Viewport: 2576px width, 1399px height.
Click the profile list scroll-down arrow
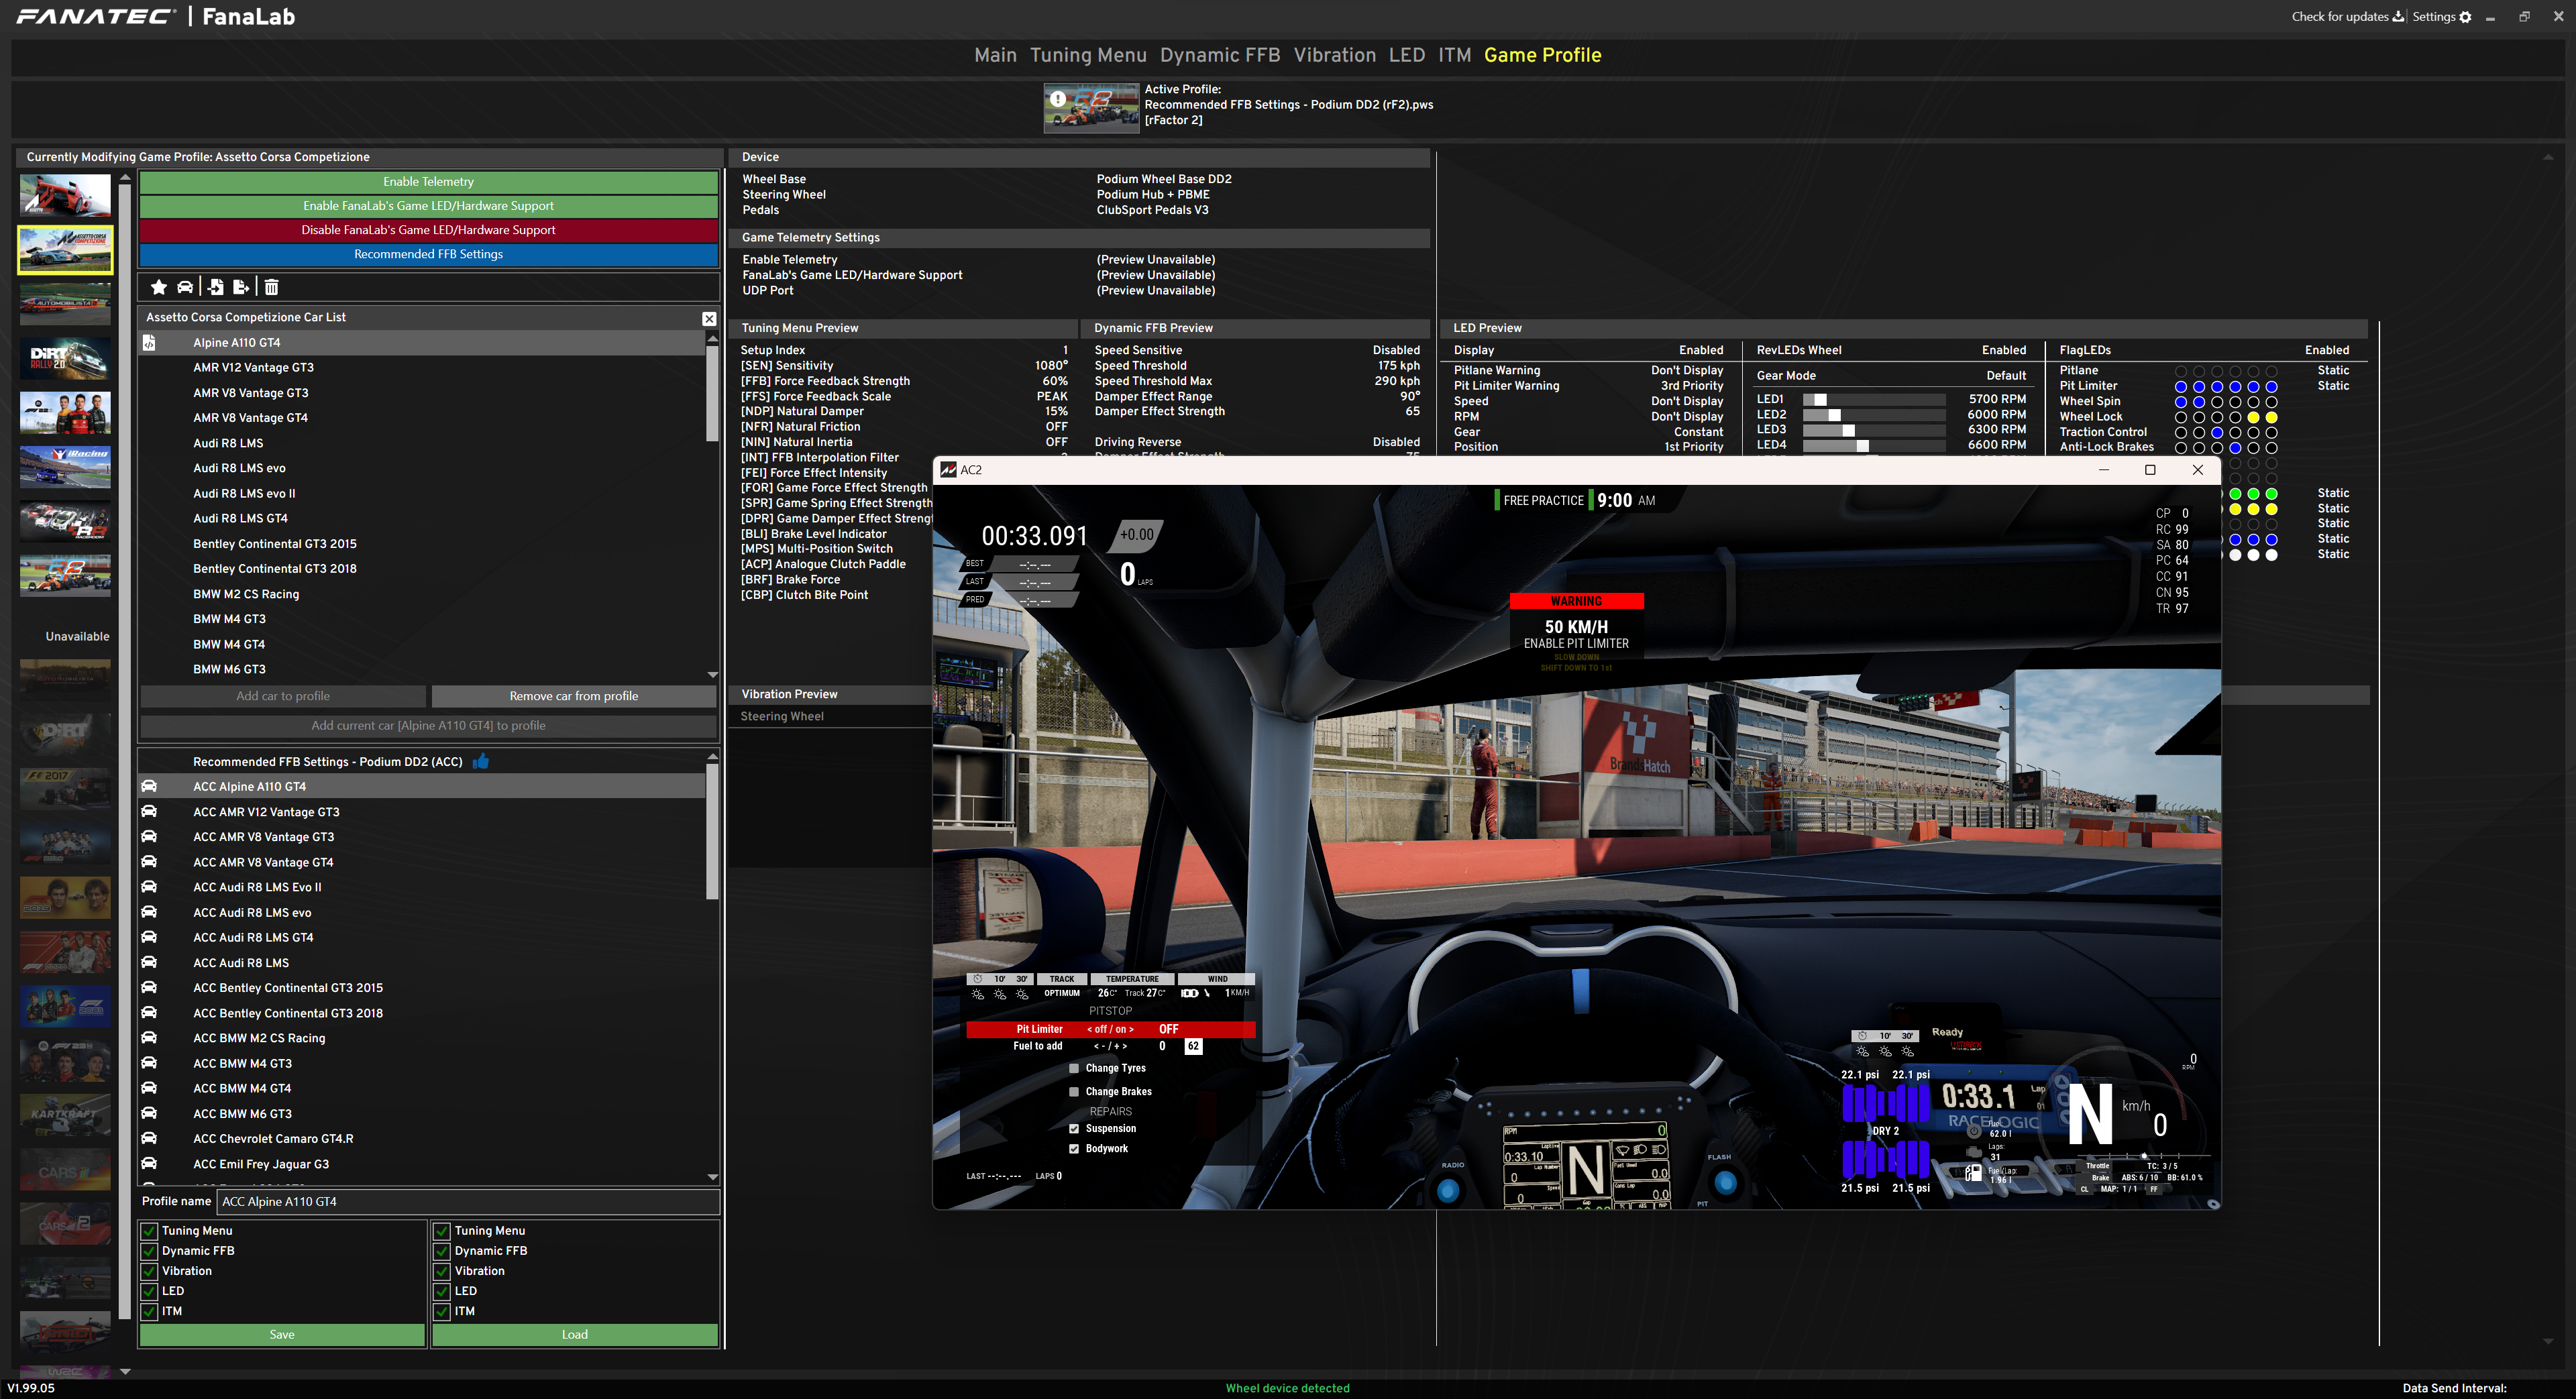click(x=712, y=1177)
